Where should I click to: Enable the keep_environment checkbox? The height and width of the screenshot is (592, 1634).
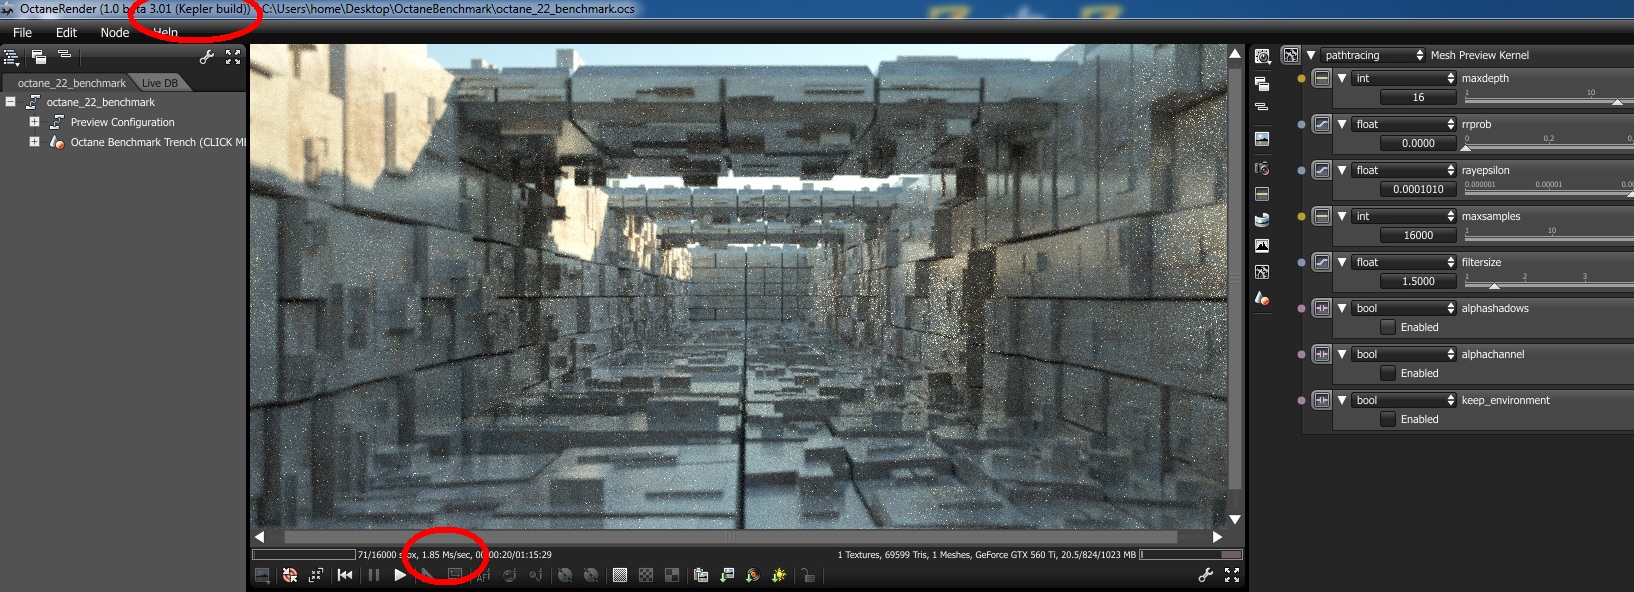(x=1388, y=419)
